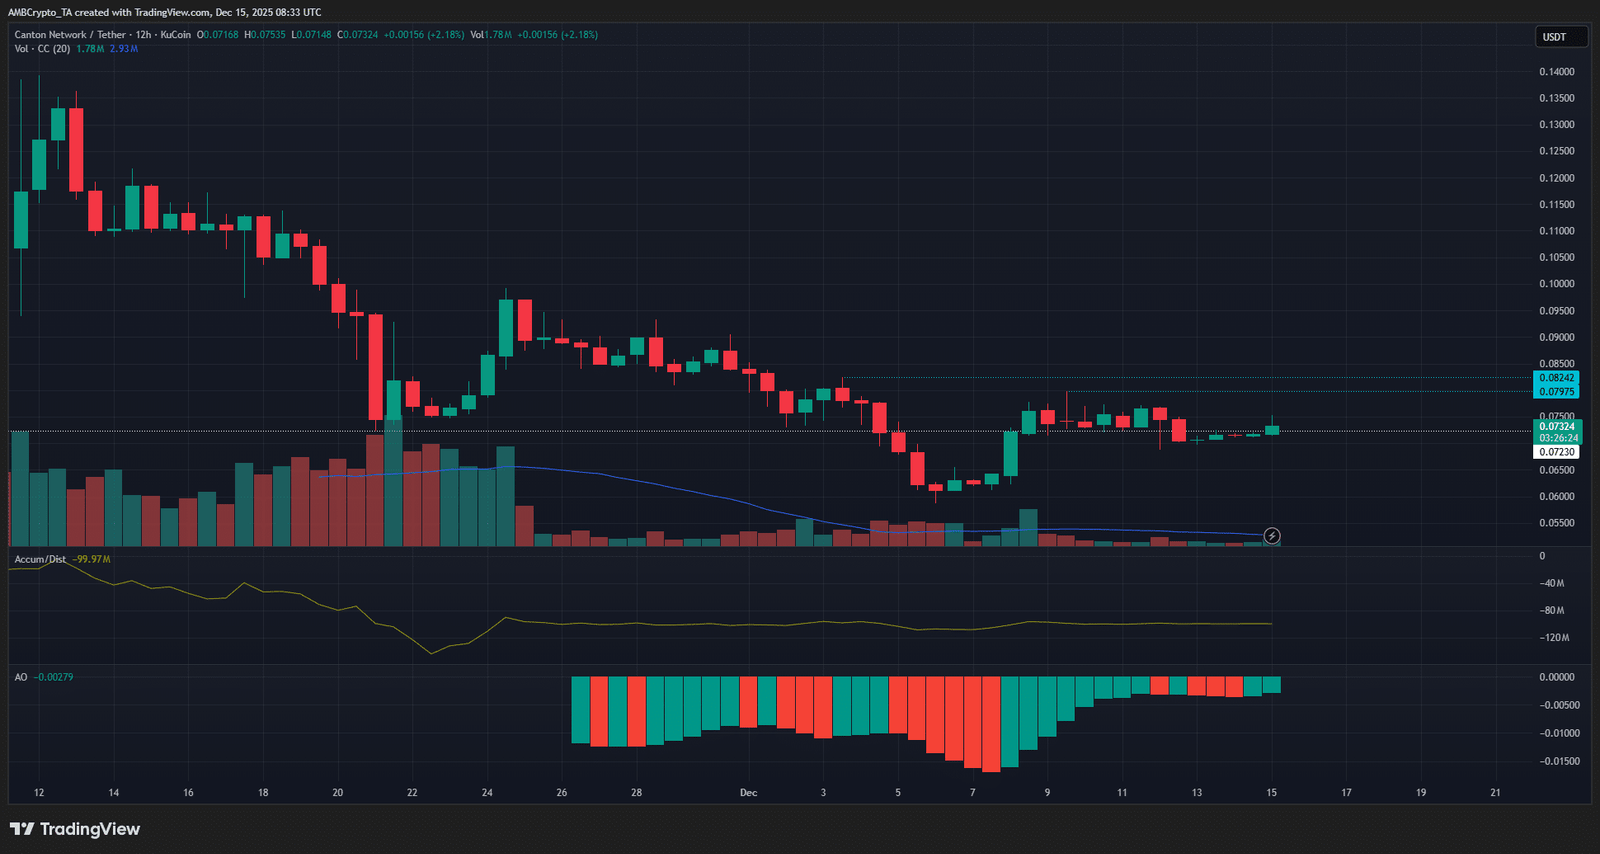Click the 16 date label on time axis

(x=188, y=793)
